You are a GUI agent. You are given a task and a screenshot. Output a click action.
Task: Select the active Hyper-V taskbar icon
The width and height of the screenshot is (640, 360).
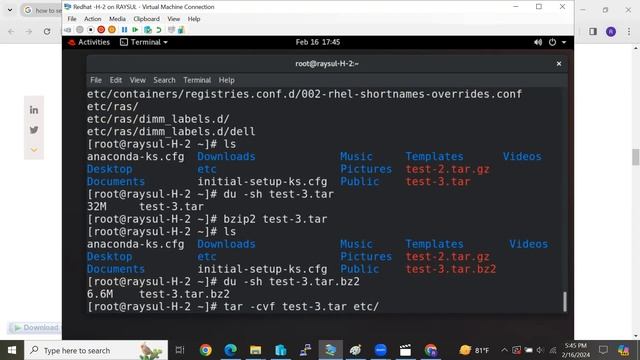click(330, 350)
